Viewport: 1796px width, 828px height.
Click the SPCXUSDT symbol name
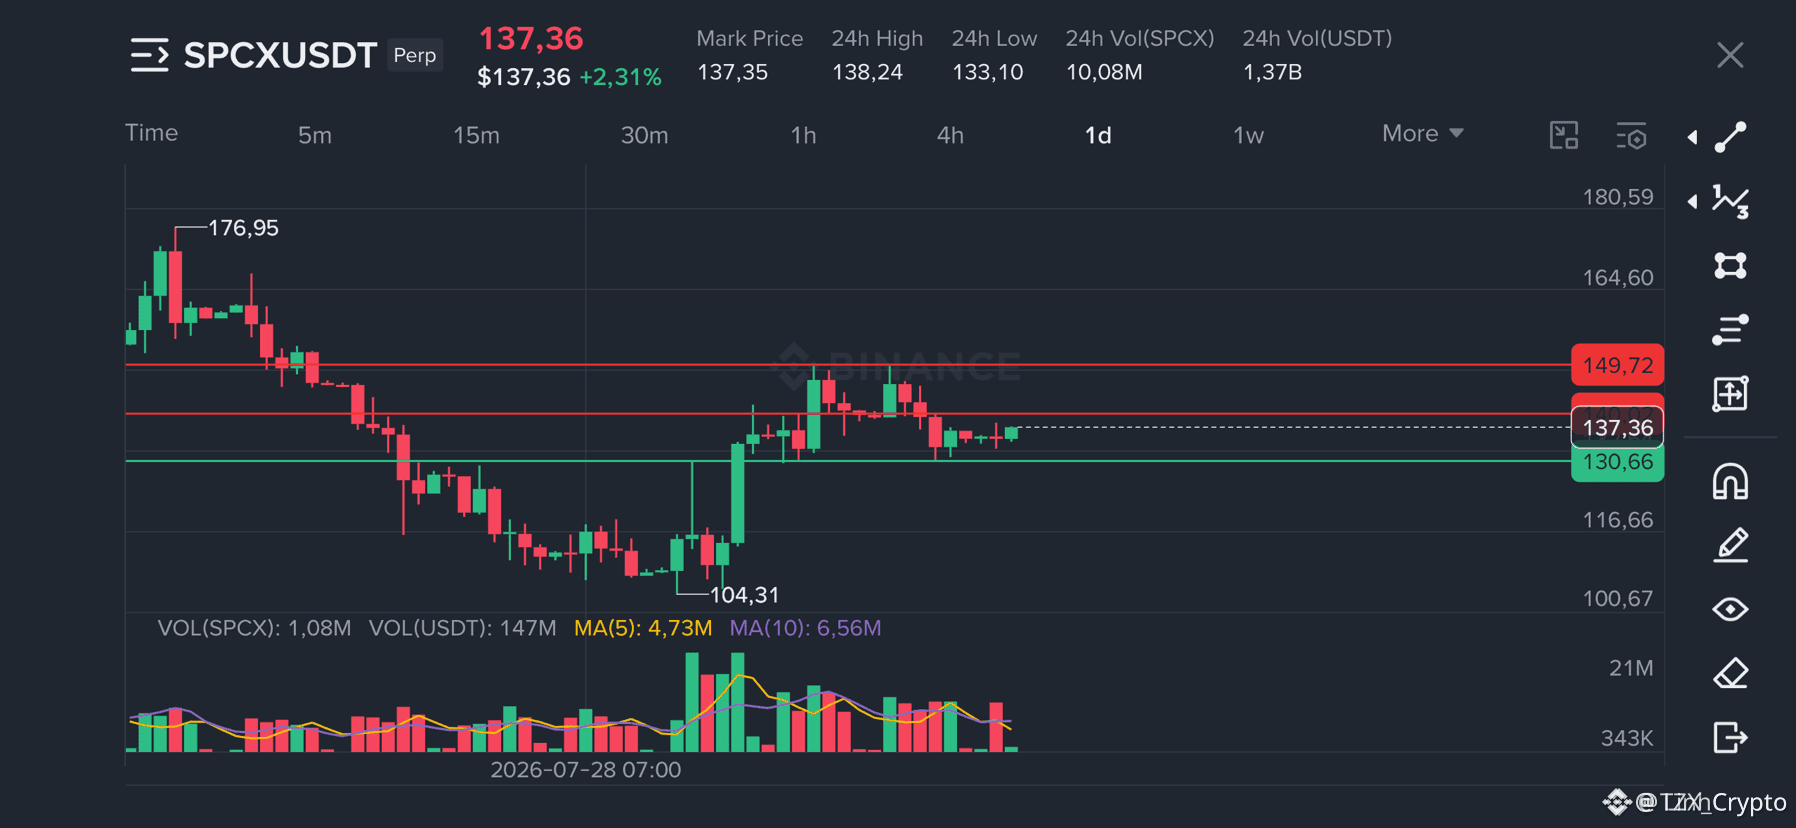tap(280, 55)
